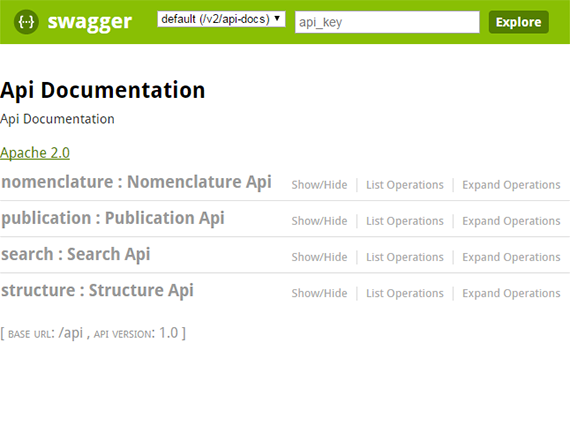The height and width of the screenshot is (428, 570).
Task: Focus the api_key input field
Action: 387,22
